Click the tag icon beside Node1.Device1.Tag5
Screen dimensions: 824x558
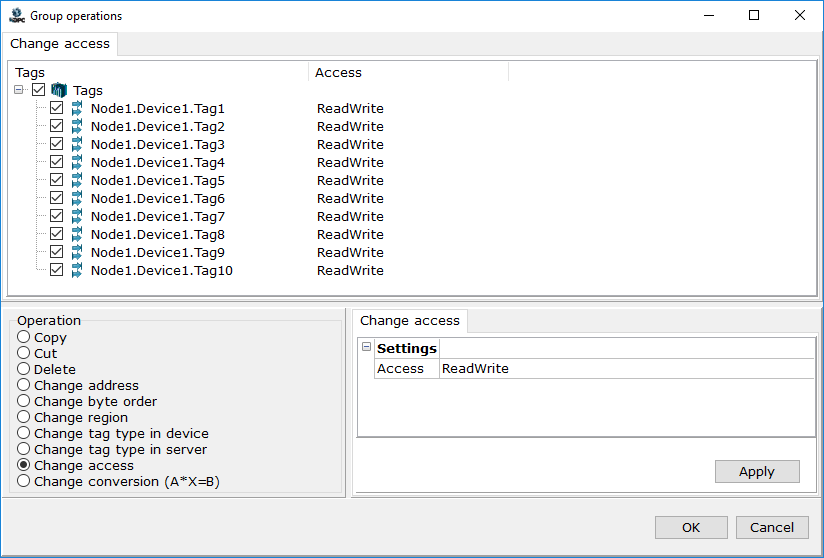77,181
